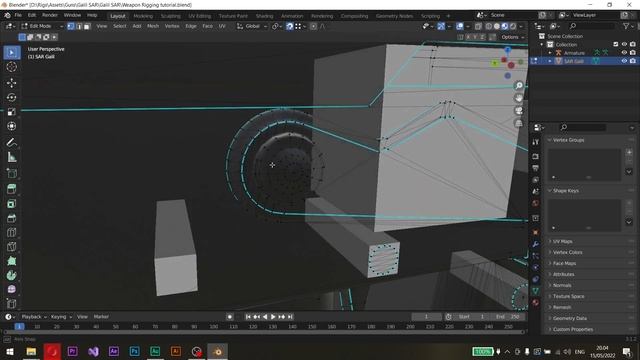This screenshot has height=360, width=640.
Task: Open the Object Data properties tab
Action: (536, 291)
